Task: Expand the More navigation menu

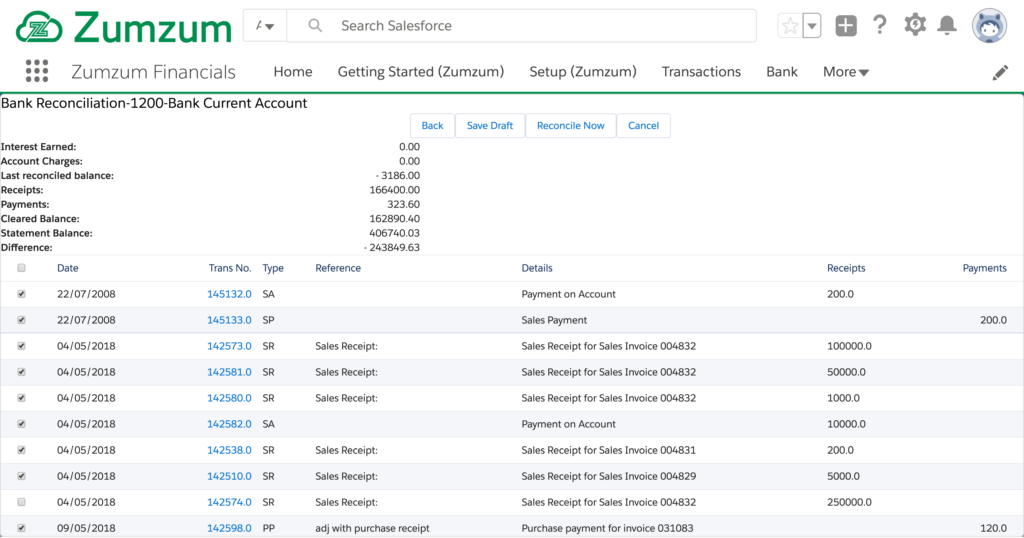Action: point(846,72)
